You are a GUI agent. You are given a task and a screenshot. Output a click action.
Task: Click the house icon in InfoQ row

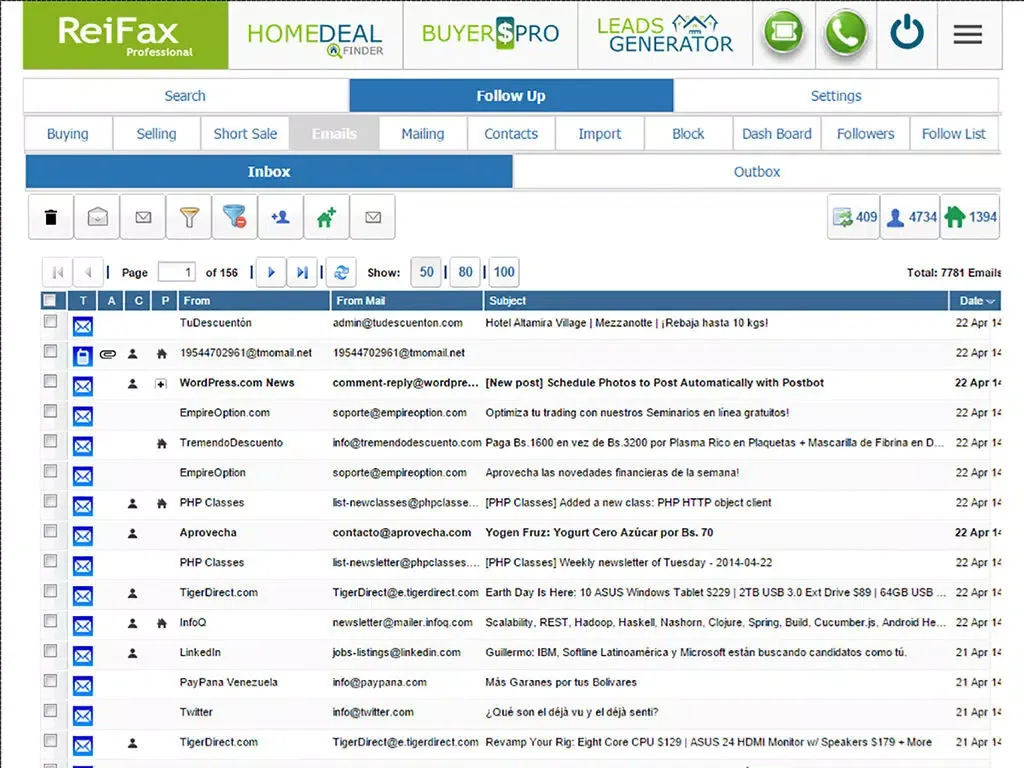[162, 624]
